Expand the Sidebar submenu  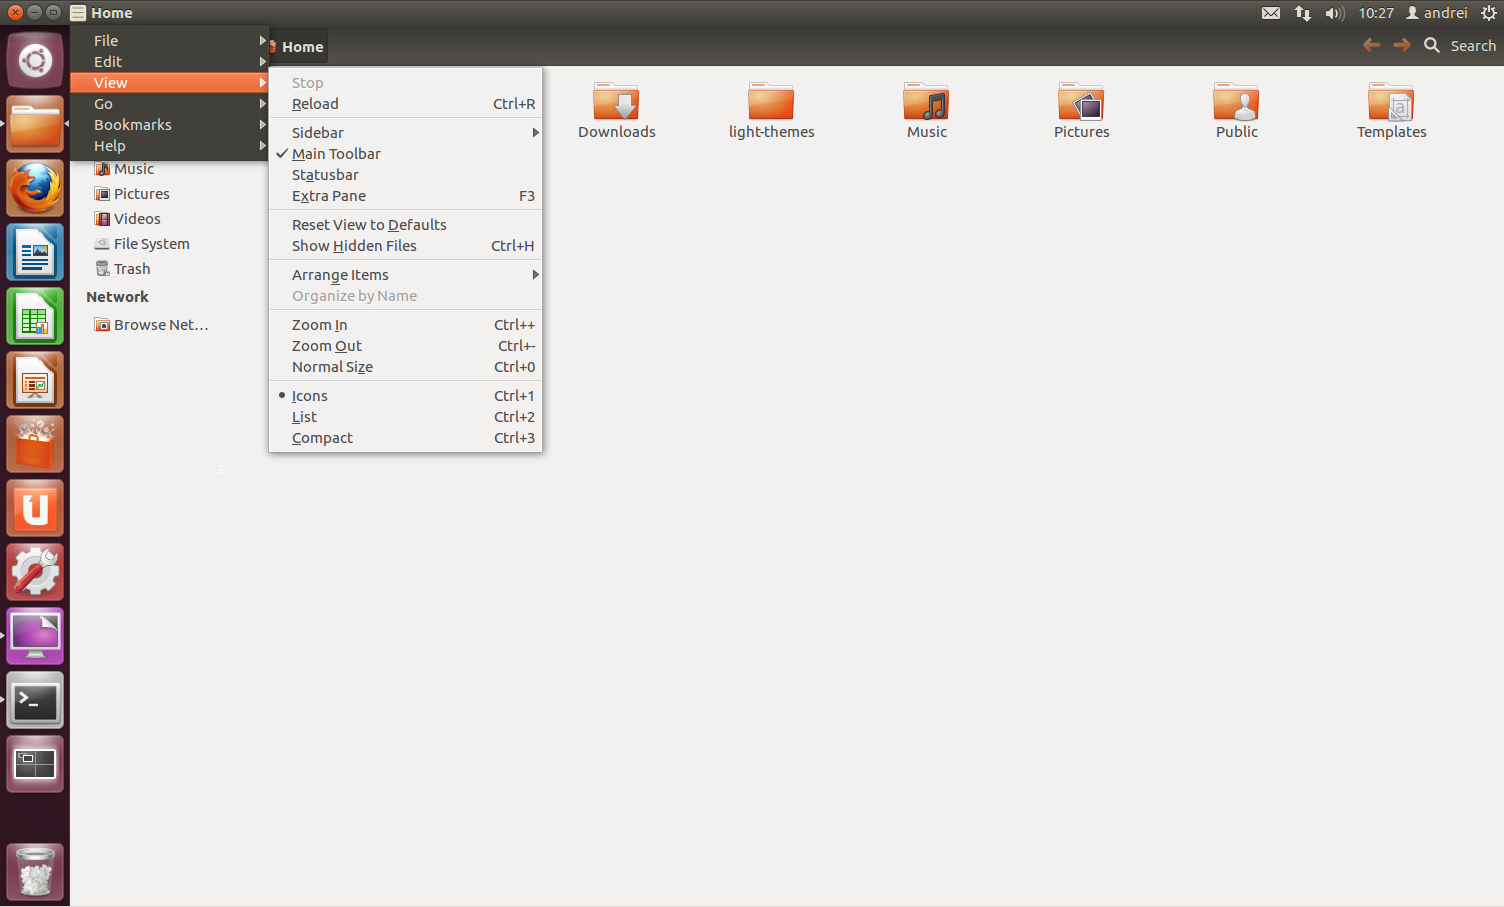point(317,132)
